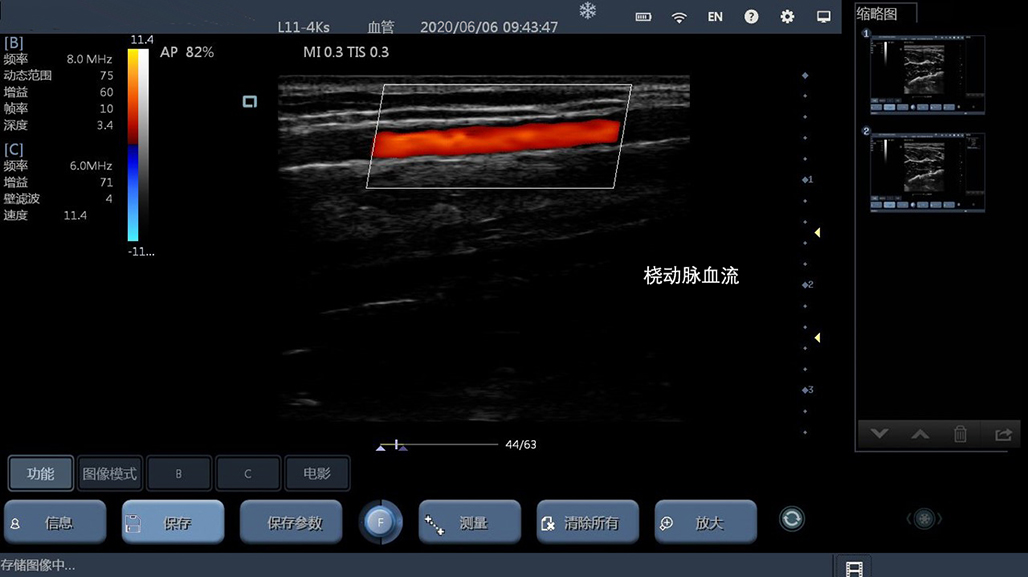Switch to the 图像模式 tab
Viewport: 1028px width, 577px height.
coord(109,474)
